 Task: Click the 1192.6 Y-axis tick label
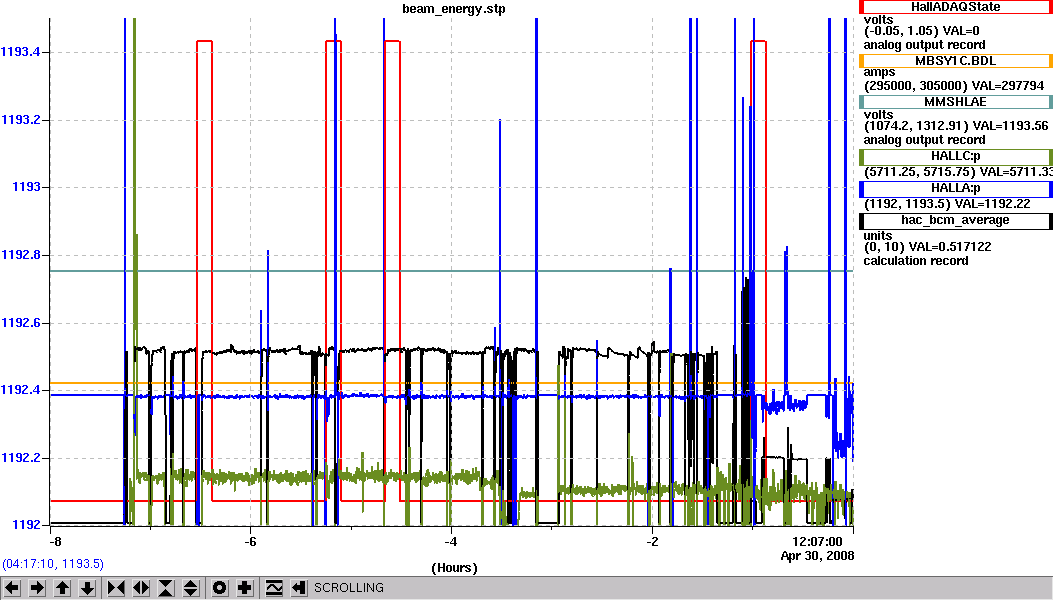(x=21, y=323)
